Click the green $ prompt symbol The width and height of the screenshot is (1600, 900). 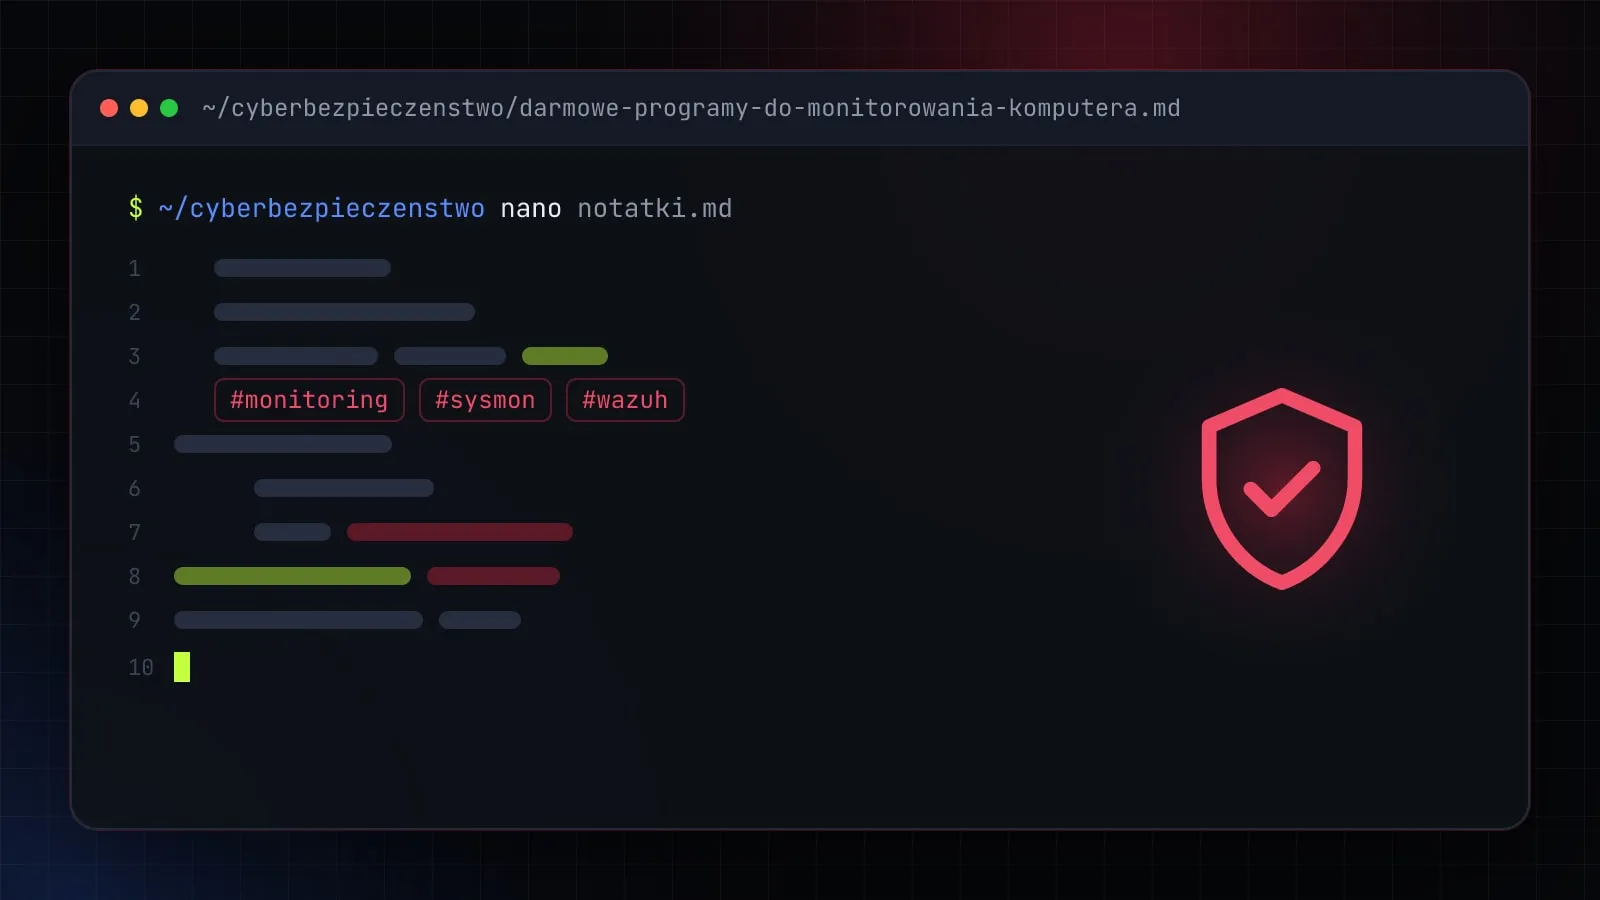136,208
